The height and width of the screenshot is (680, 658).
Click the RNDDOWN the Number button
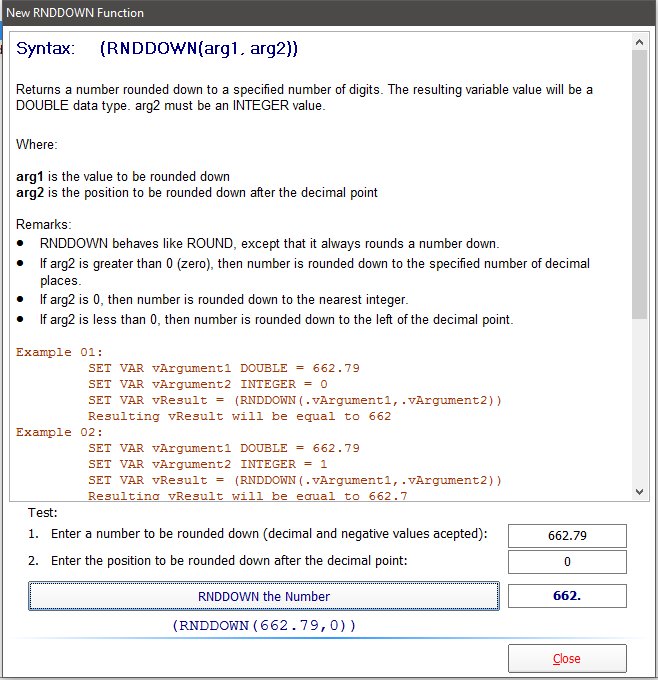coord(264,596)
